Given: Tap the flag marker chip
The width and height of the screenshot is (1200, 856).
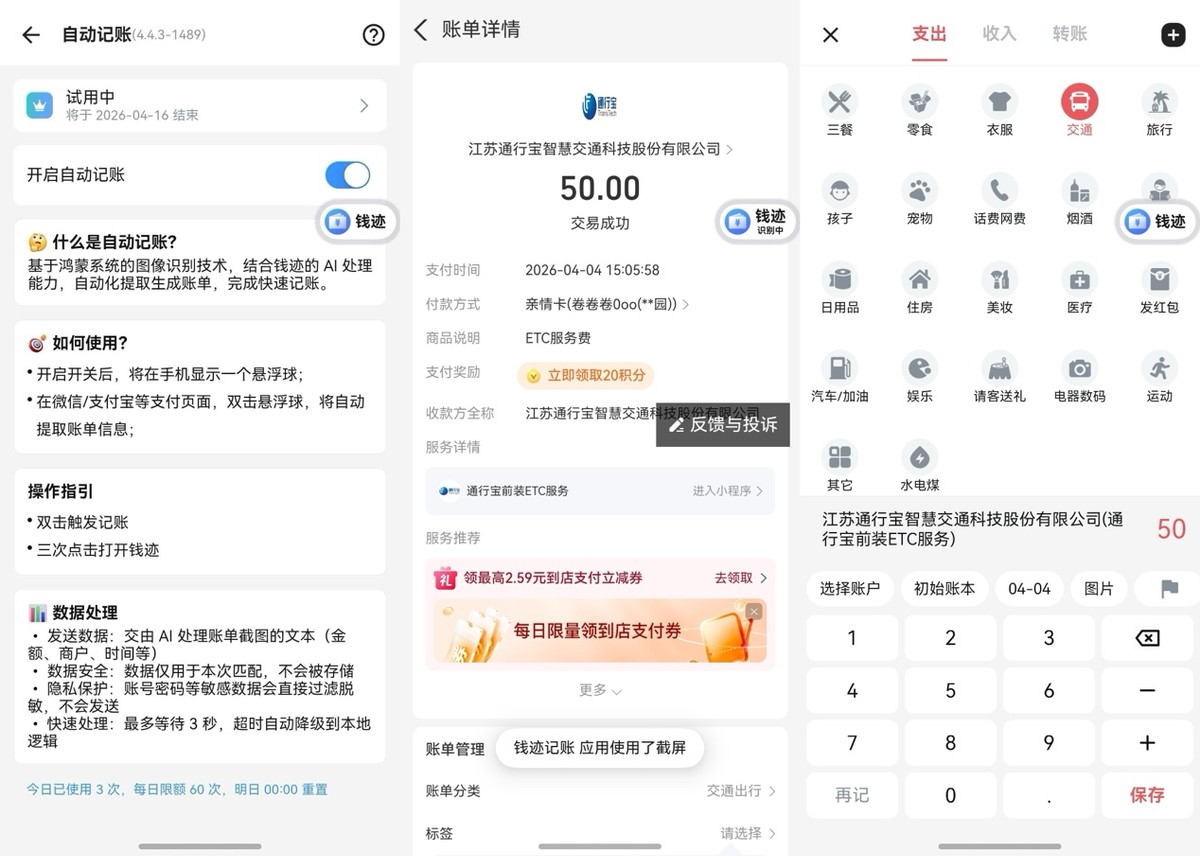Looking at the screenshot, I should [x=1168, y=588].
